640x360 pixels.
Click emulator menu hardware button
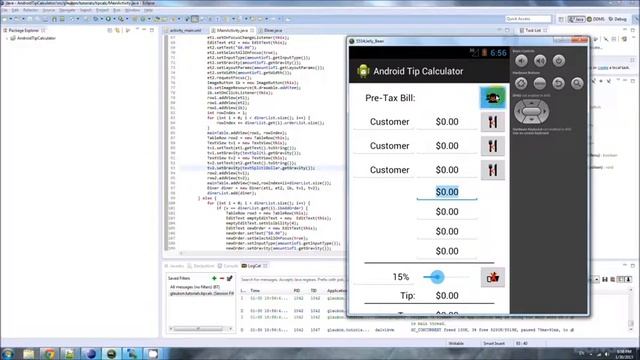pyautogui.click(x=540, y=83)
